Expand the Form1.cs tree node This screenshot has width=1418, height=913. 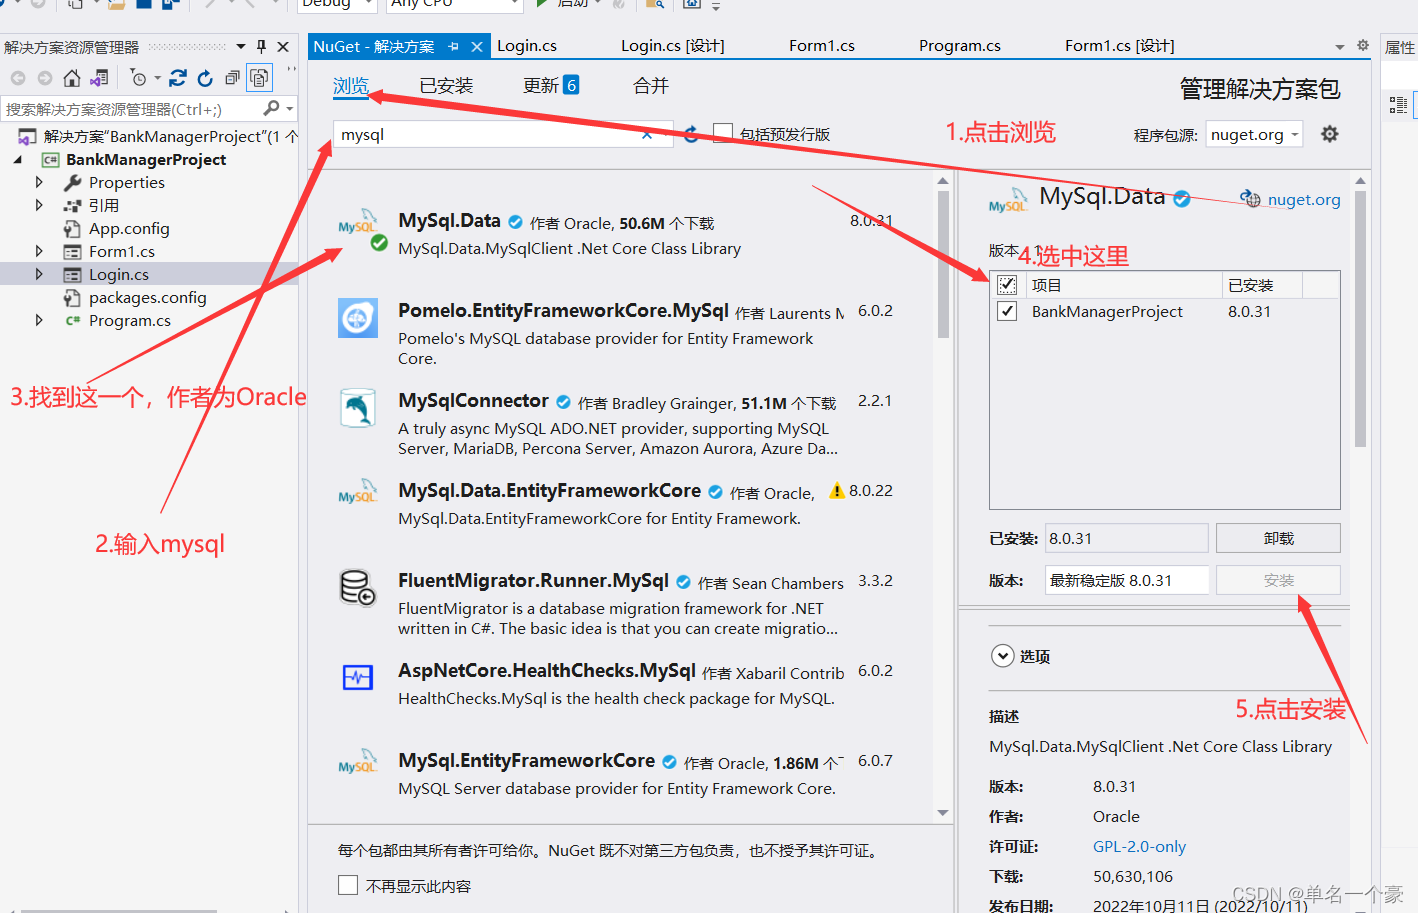point(39,251)
